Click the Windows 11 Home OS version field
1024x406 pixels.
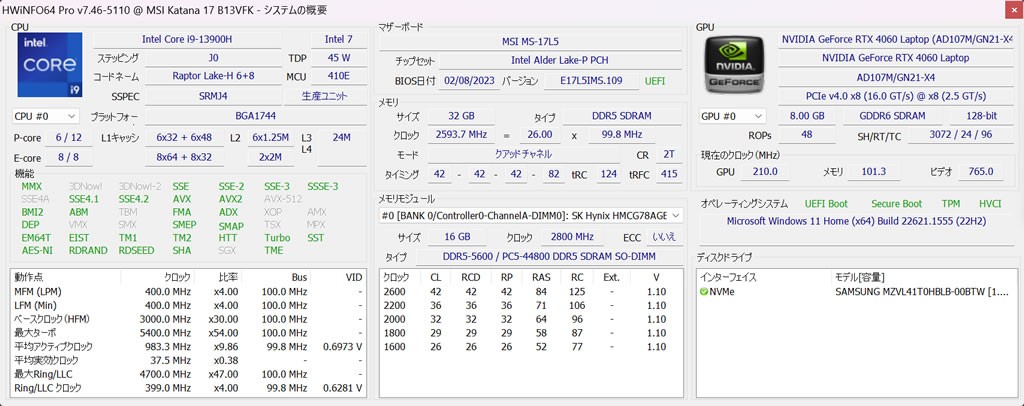coord(856,221)
